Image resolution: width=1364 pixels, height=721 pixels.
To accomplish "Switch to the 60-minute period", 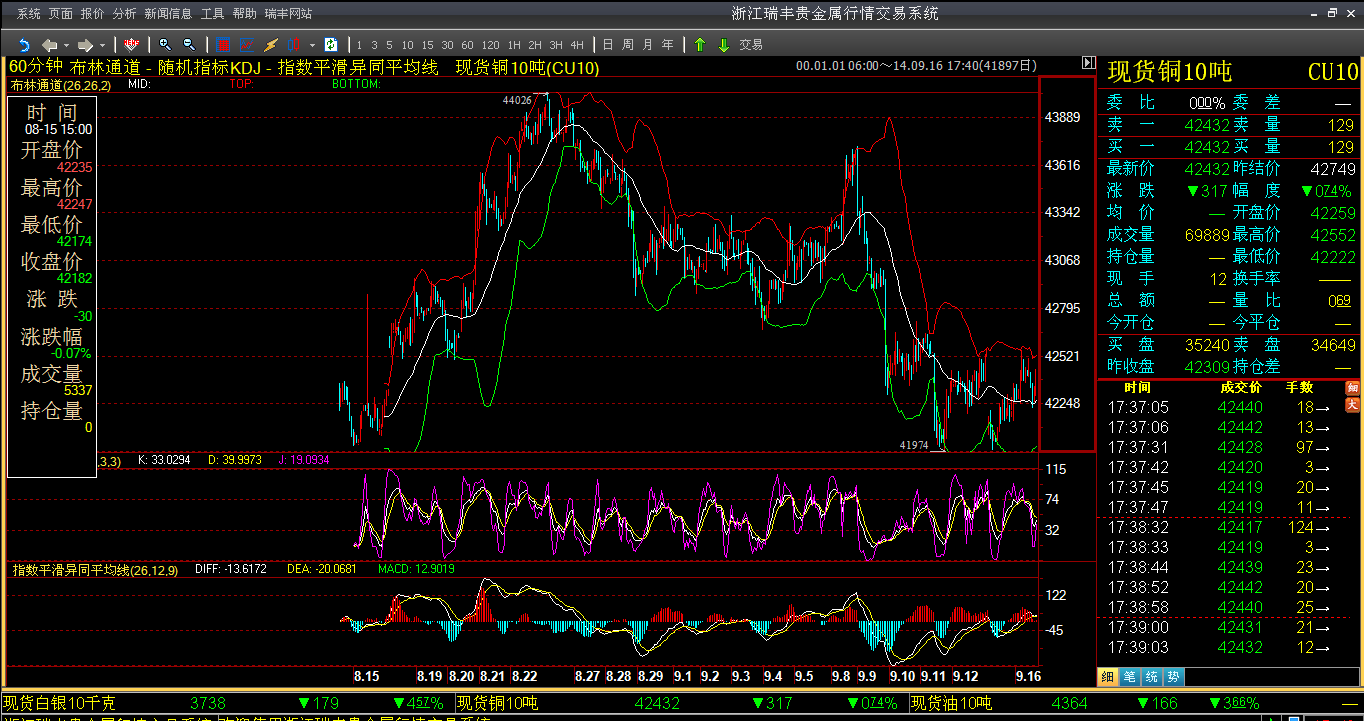I will pyautogui.click(x=467, y=45).
